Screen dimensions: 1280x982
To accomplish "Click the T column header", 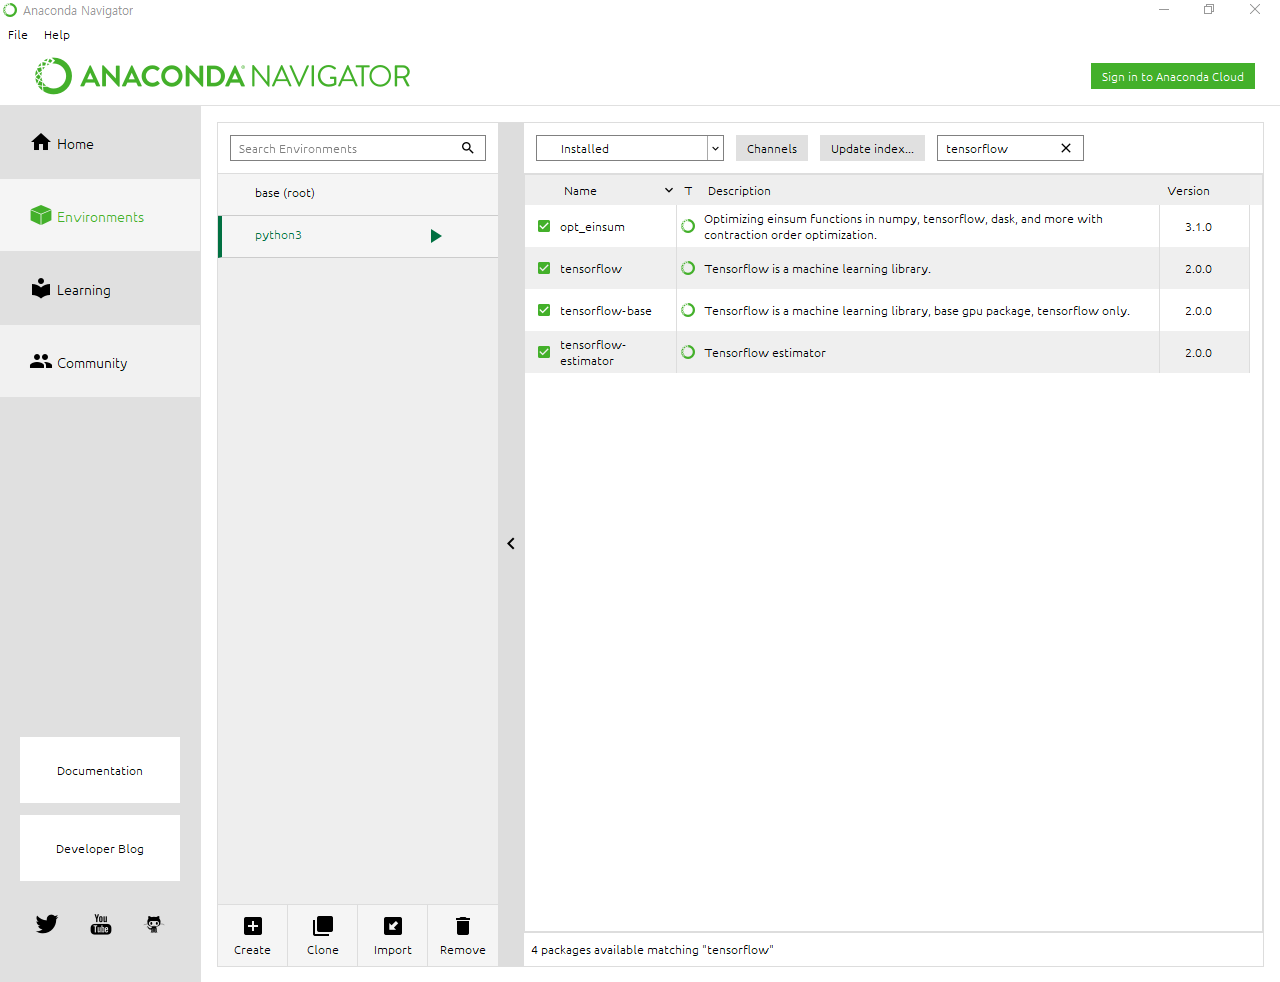I will (688, 191).
